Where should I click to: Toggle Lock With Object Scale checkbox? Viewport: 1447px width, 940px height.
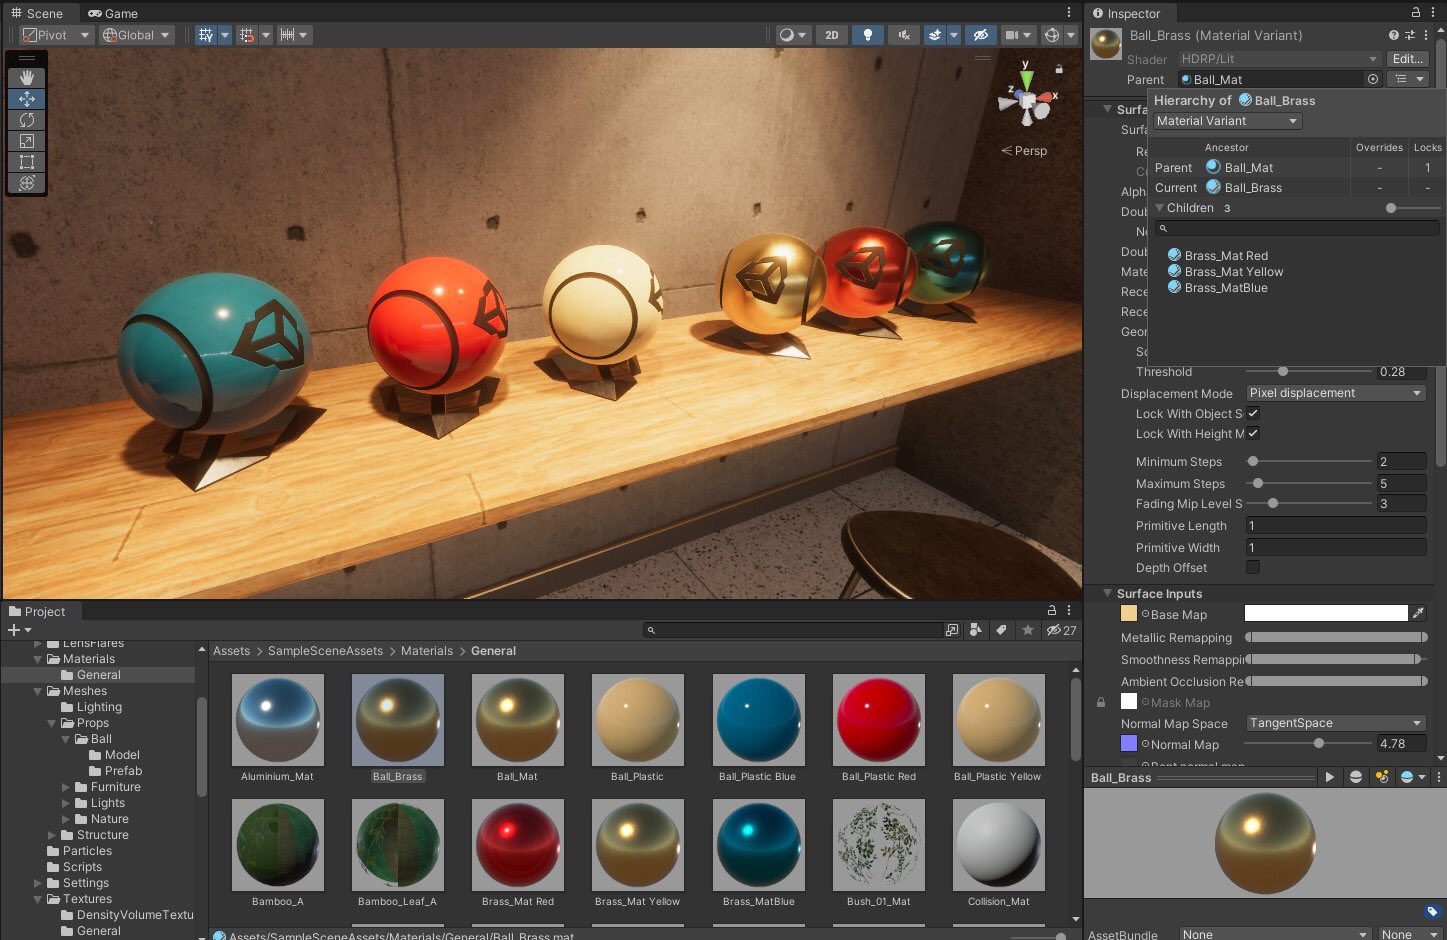pyautogui.click(x=1253, y=413)
